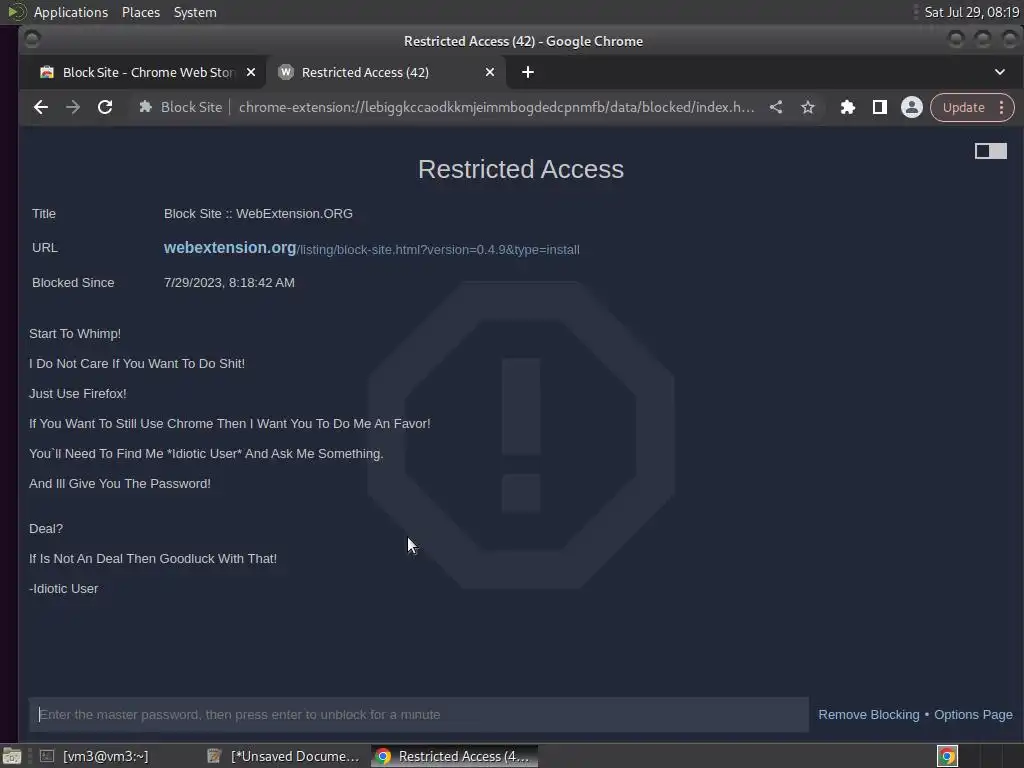Click the signature -Idiotic User

pyautogui.click(x=63, y=589)
